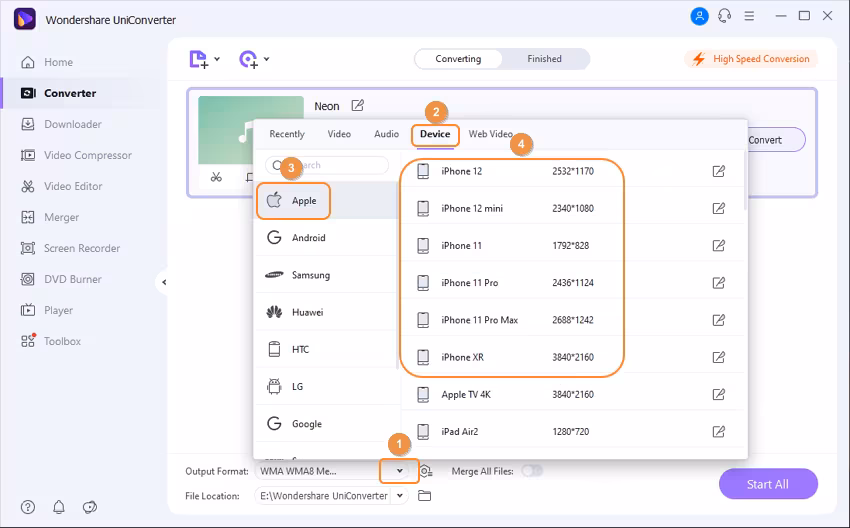Open Video Compressor tool
This screenshot has height=528, width=850.
(76, 155)
